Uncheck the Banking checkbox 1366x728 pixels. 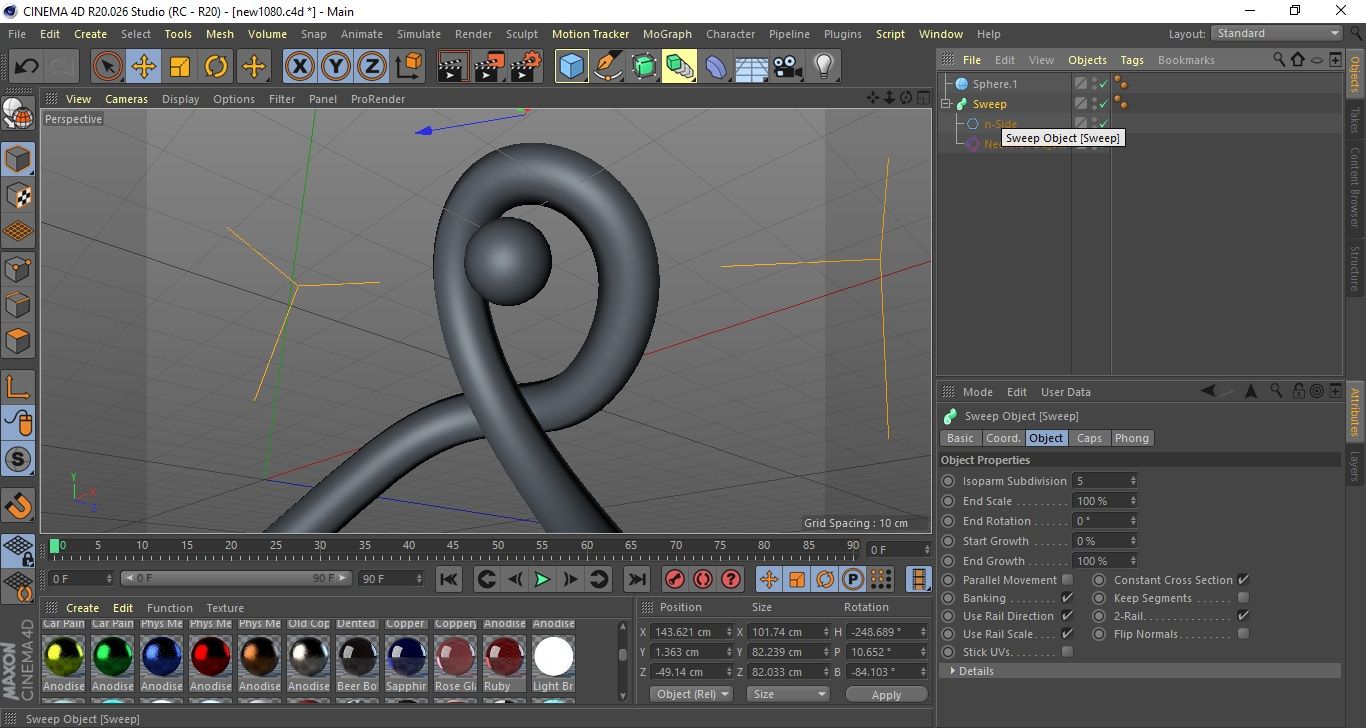pos(1067,598)
